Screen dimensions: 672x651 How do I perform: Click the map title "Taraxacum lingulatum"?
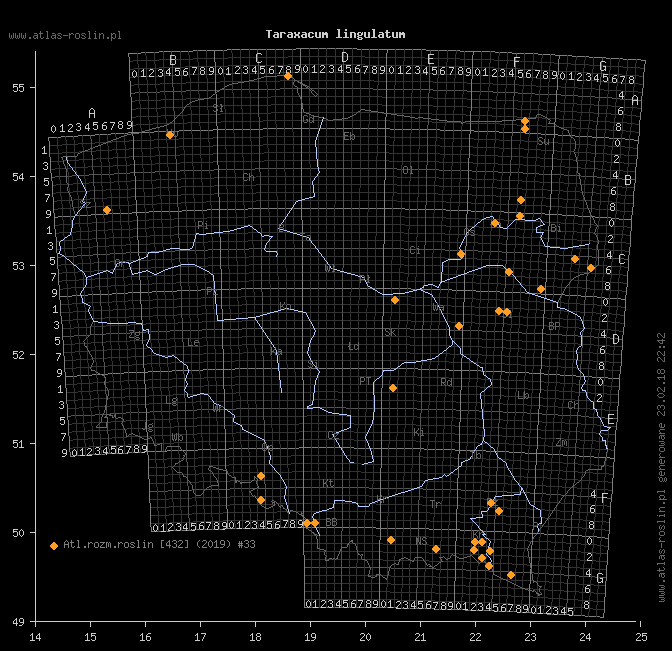[x=335, y=34]
